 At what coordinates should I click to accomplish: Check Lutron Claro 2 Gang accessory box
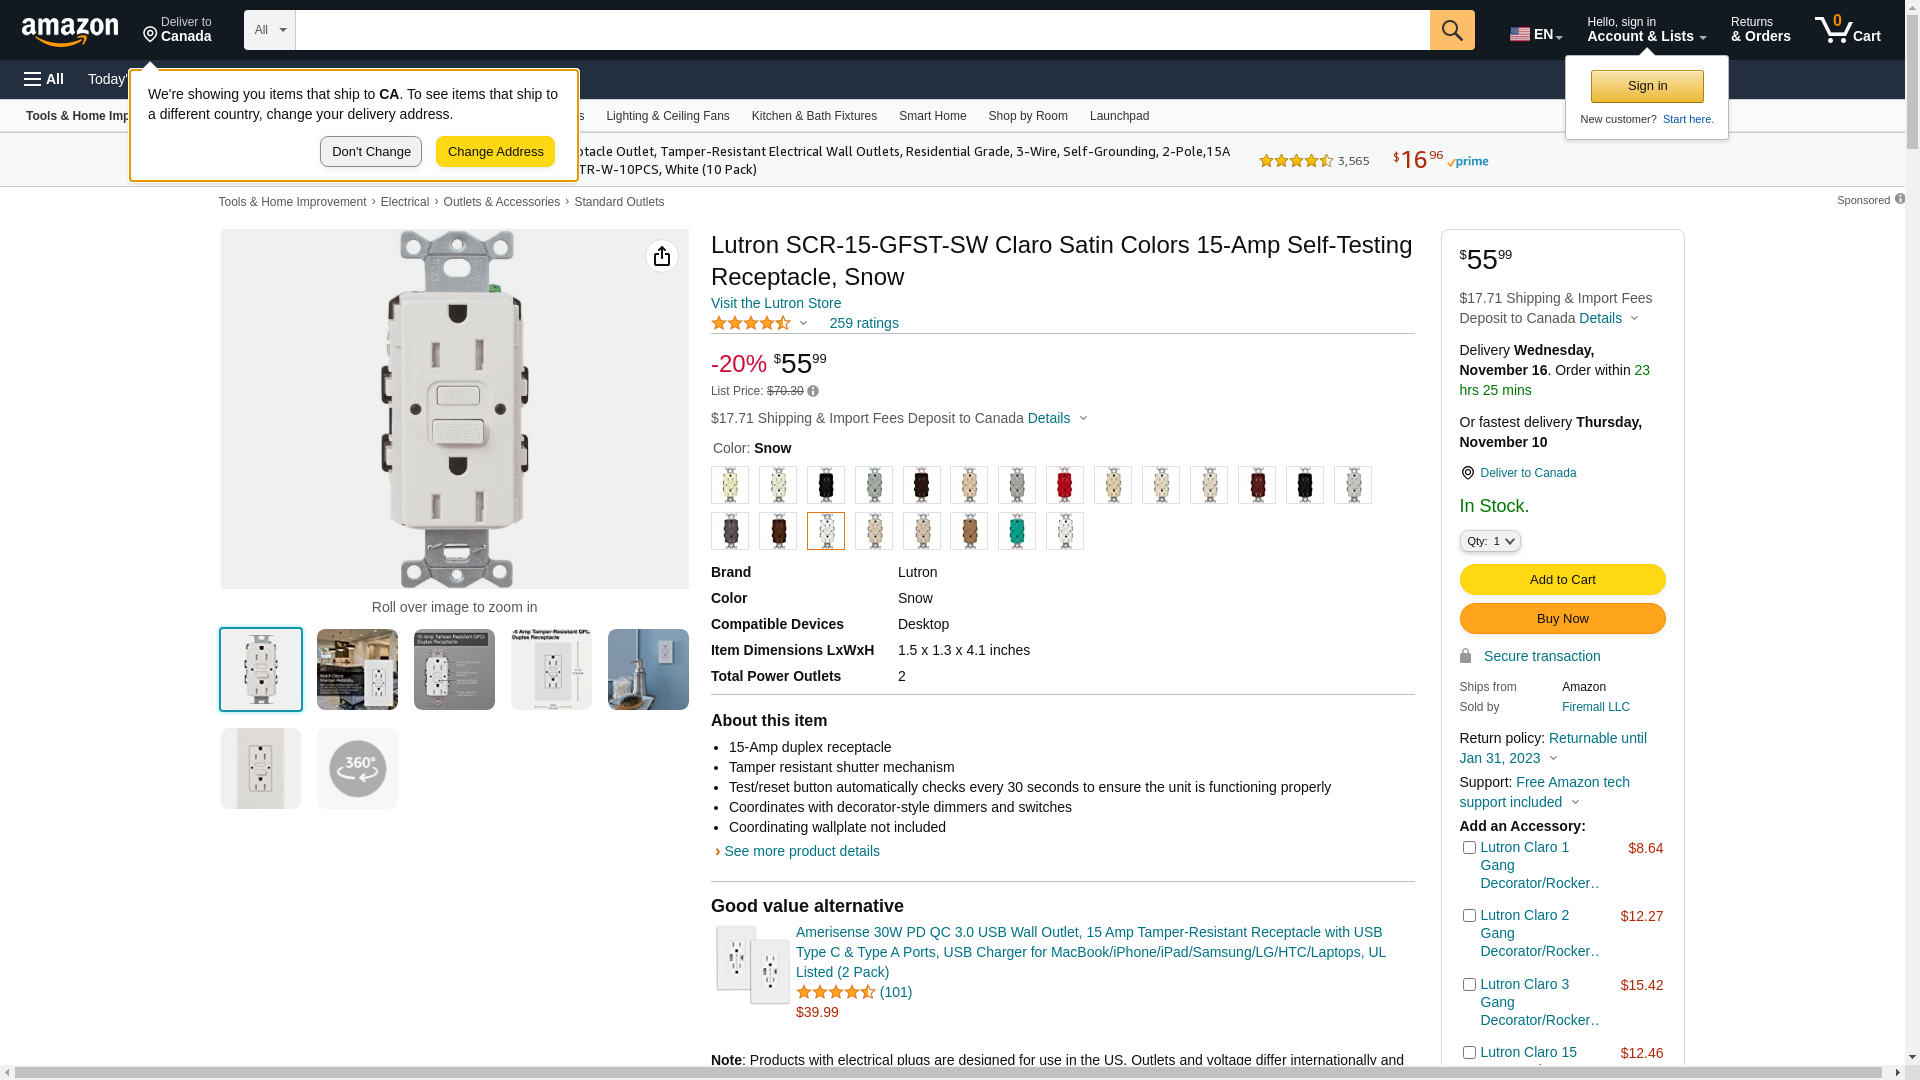coord(1469,916)
